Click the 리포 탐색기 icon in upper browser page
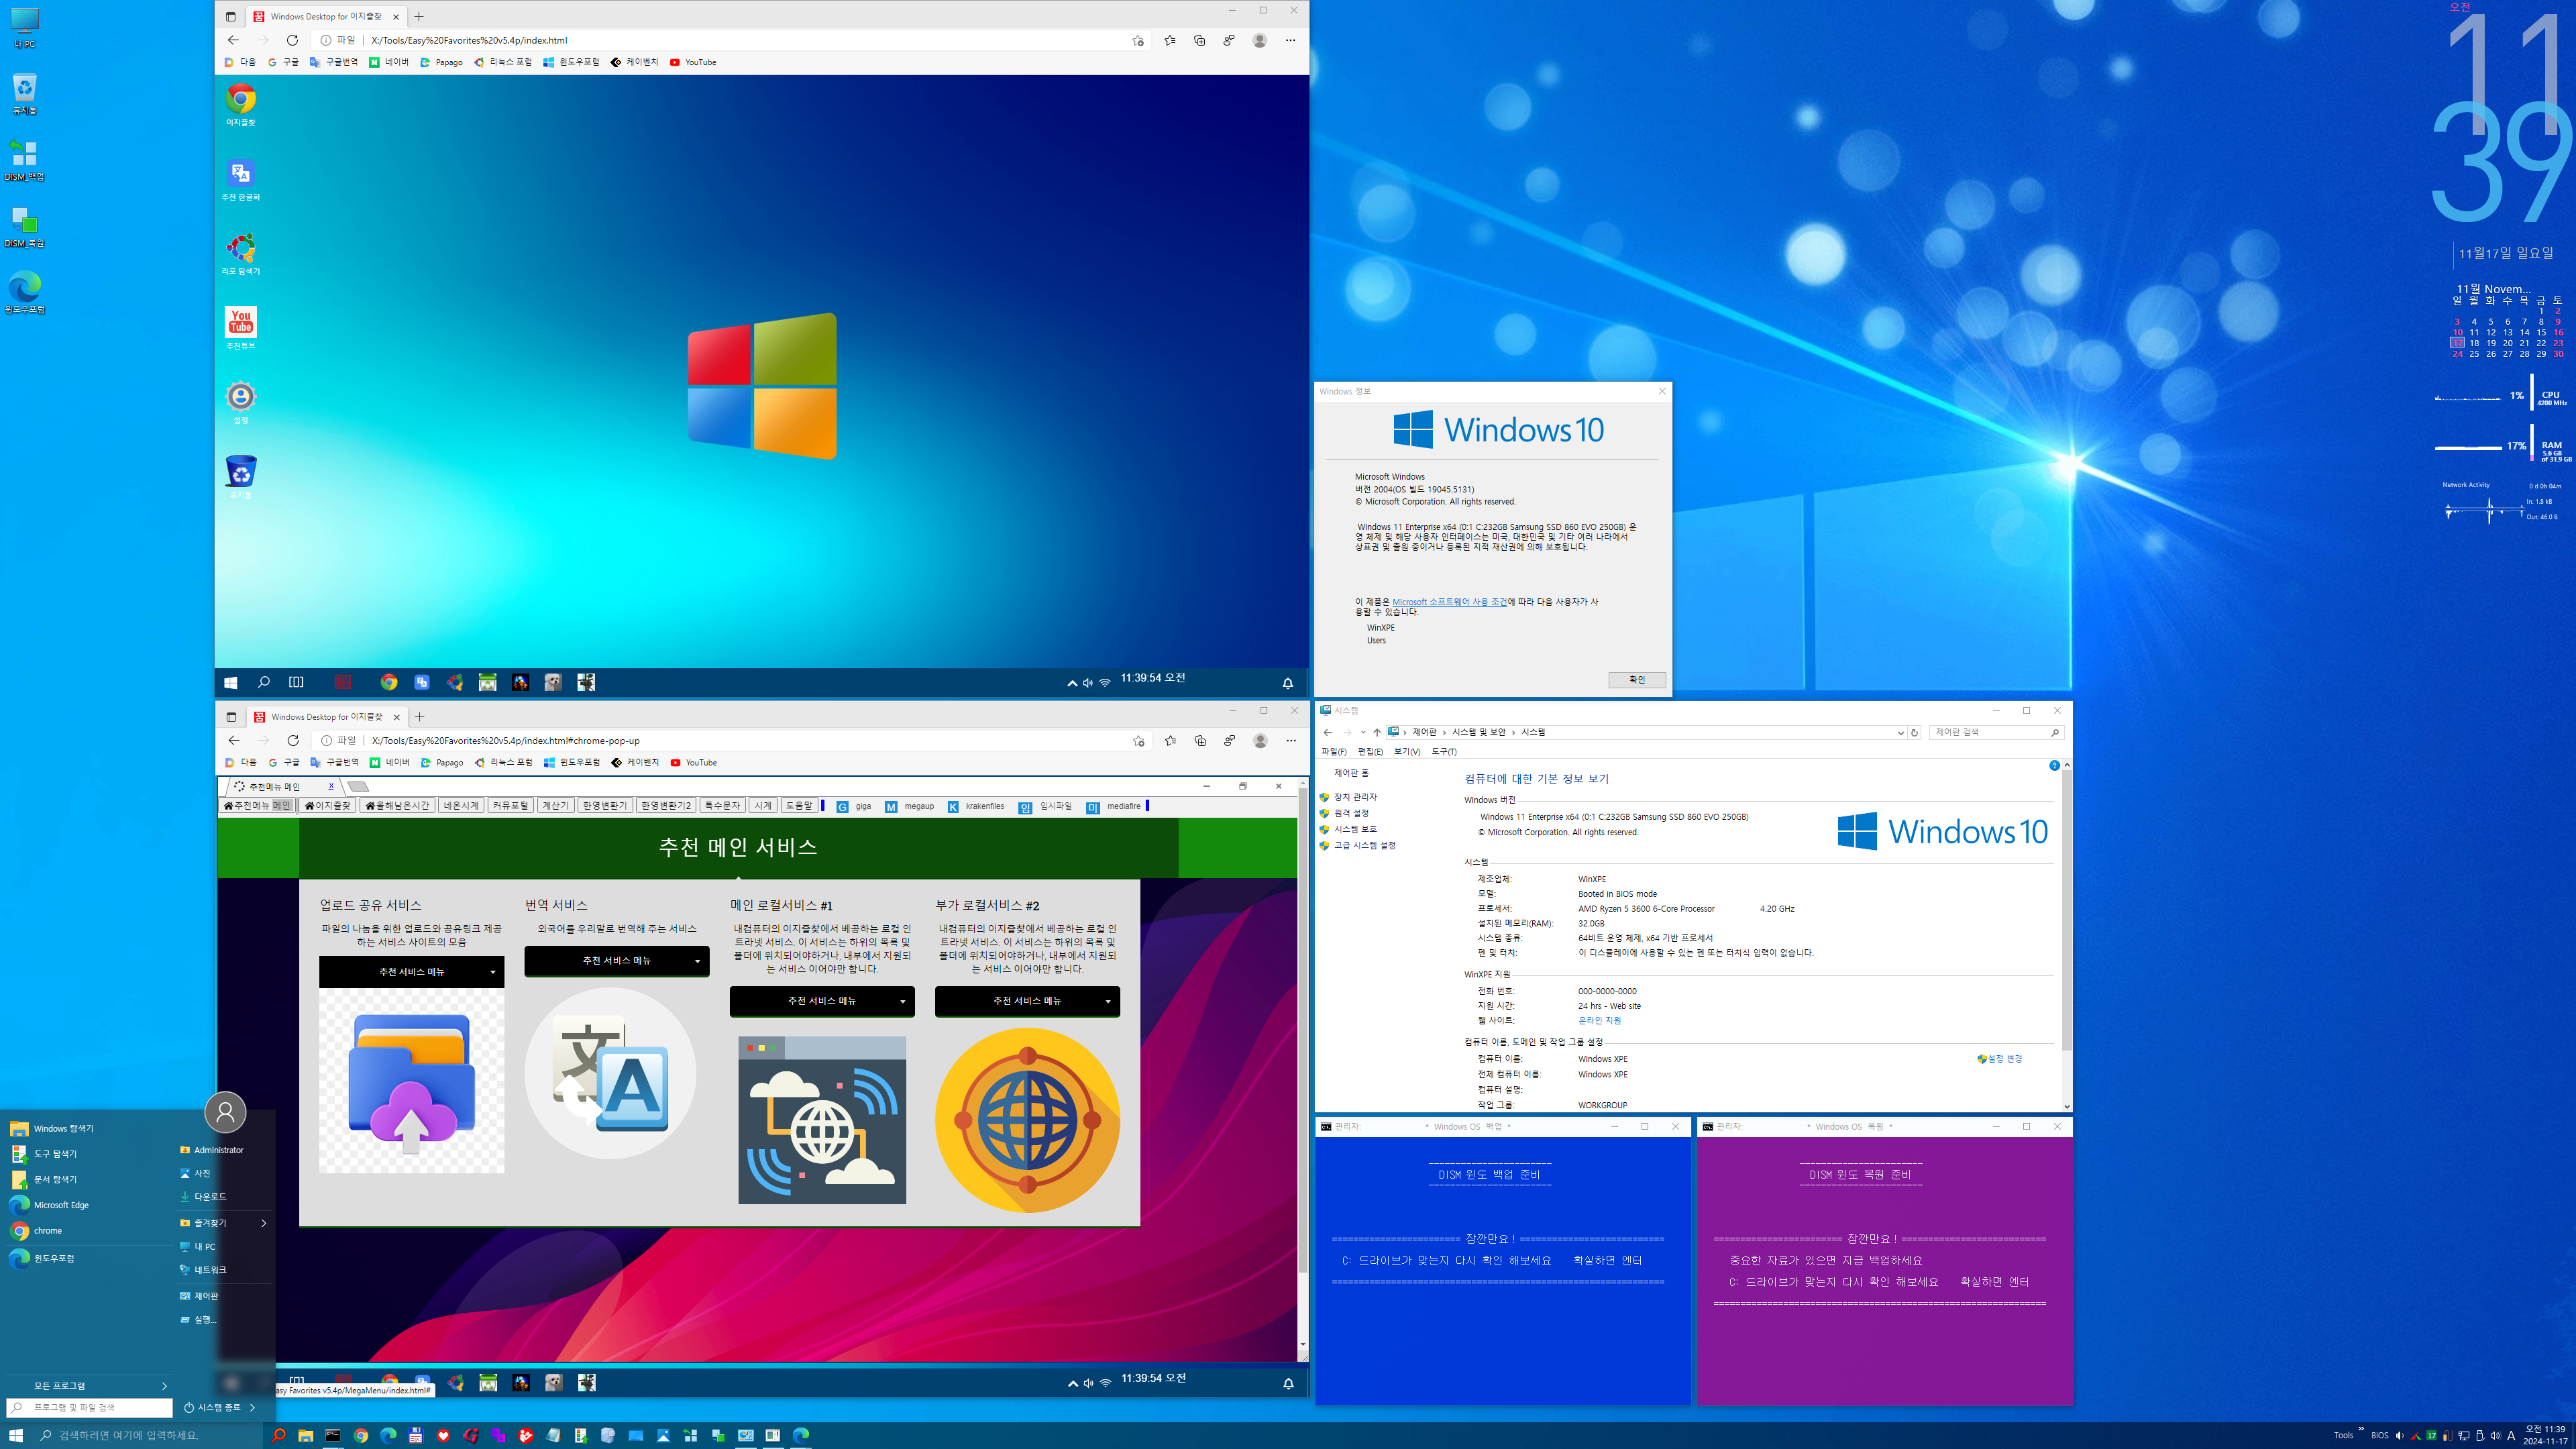Screen dimensions: 2576x1449 (x=240, y=253)
